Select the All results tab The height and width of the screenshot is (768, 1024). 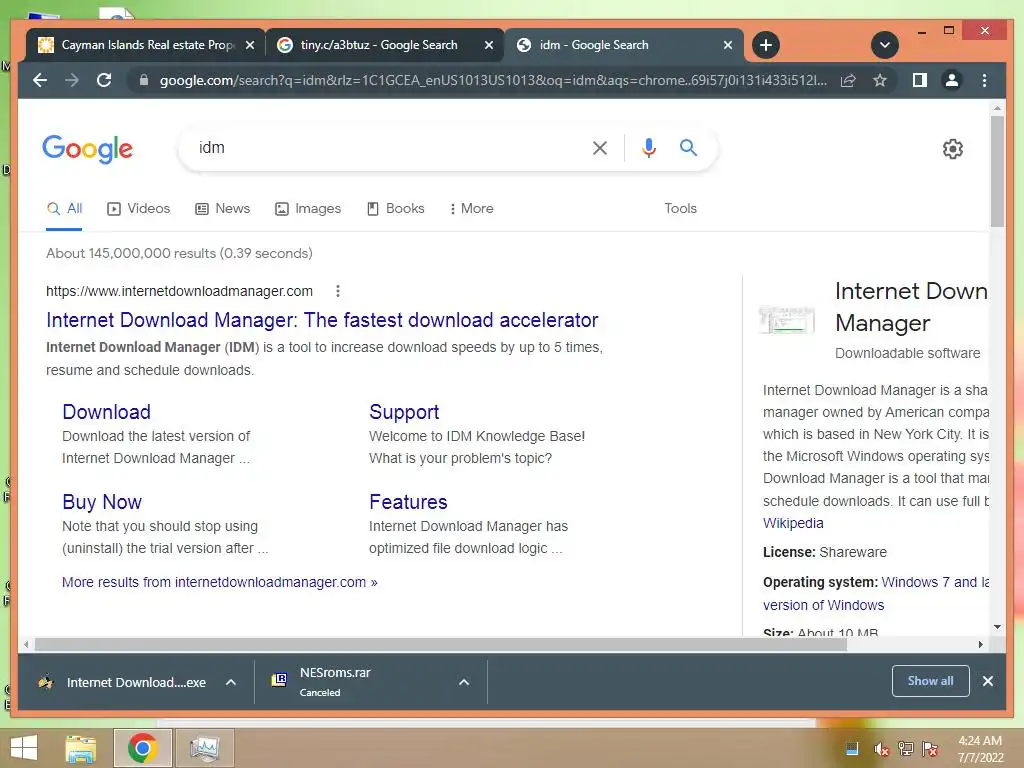pos(65,208)
